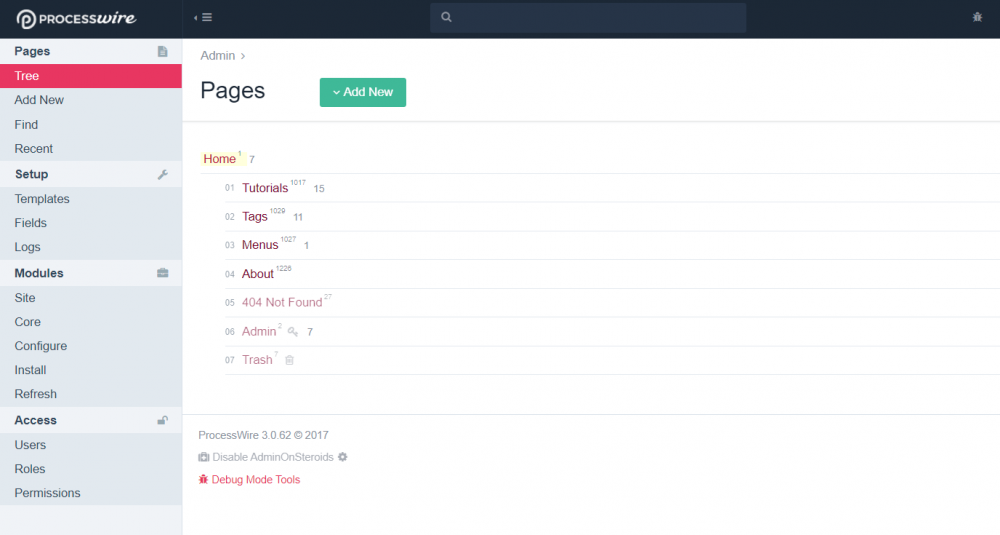Click the trash can icon beside Trash
The image size is (1000, 535).
[289, 360]
